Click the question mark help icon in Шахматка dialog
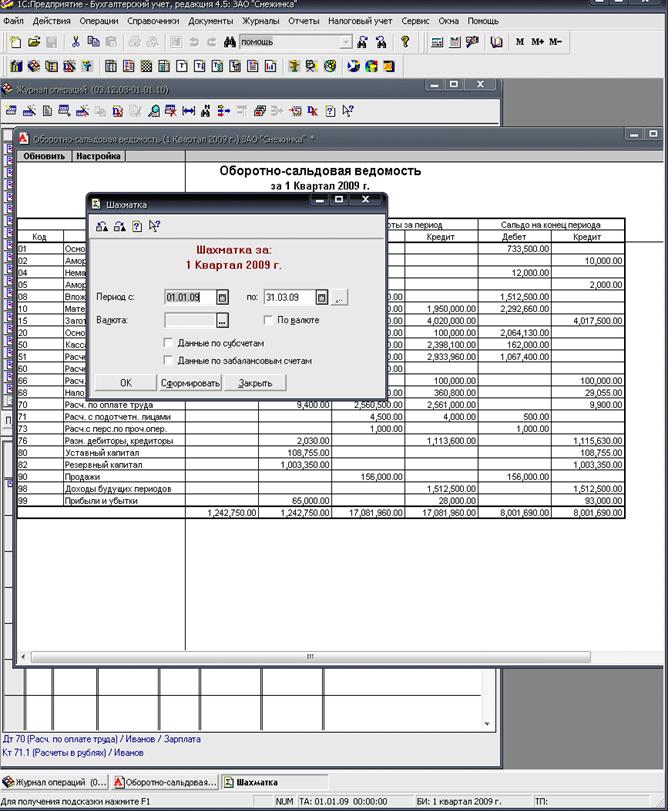 point(136,226)
